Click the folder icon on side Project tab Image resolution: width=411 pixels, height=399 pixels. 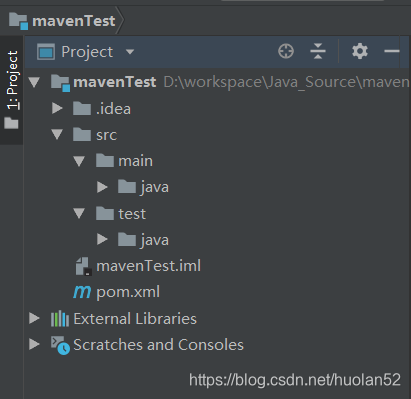click(11, 123)
